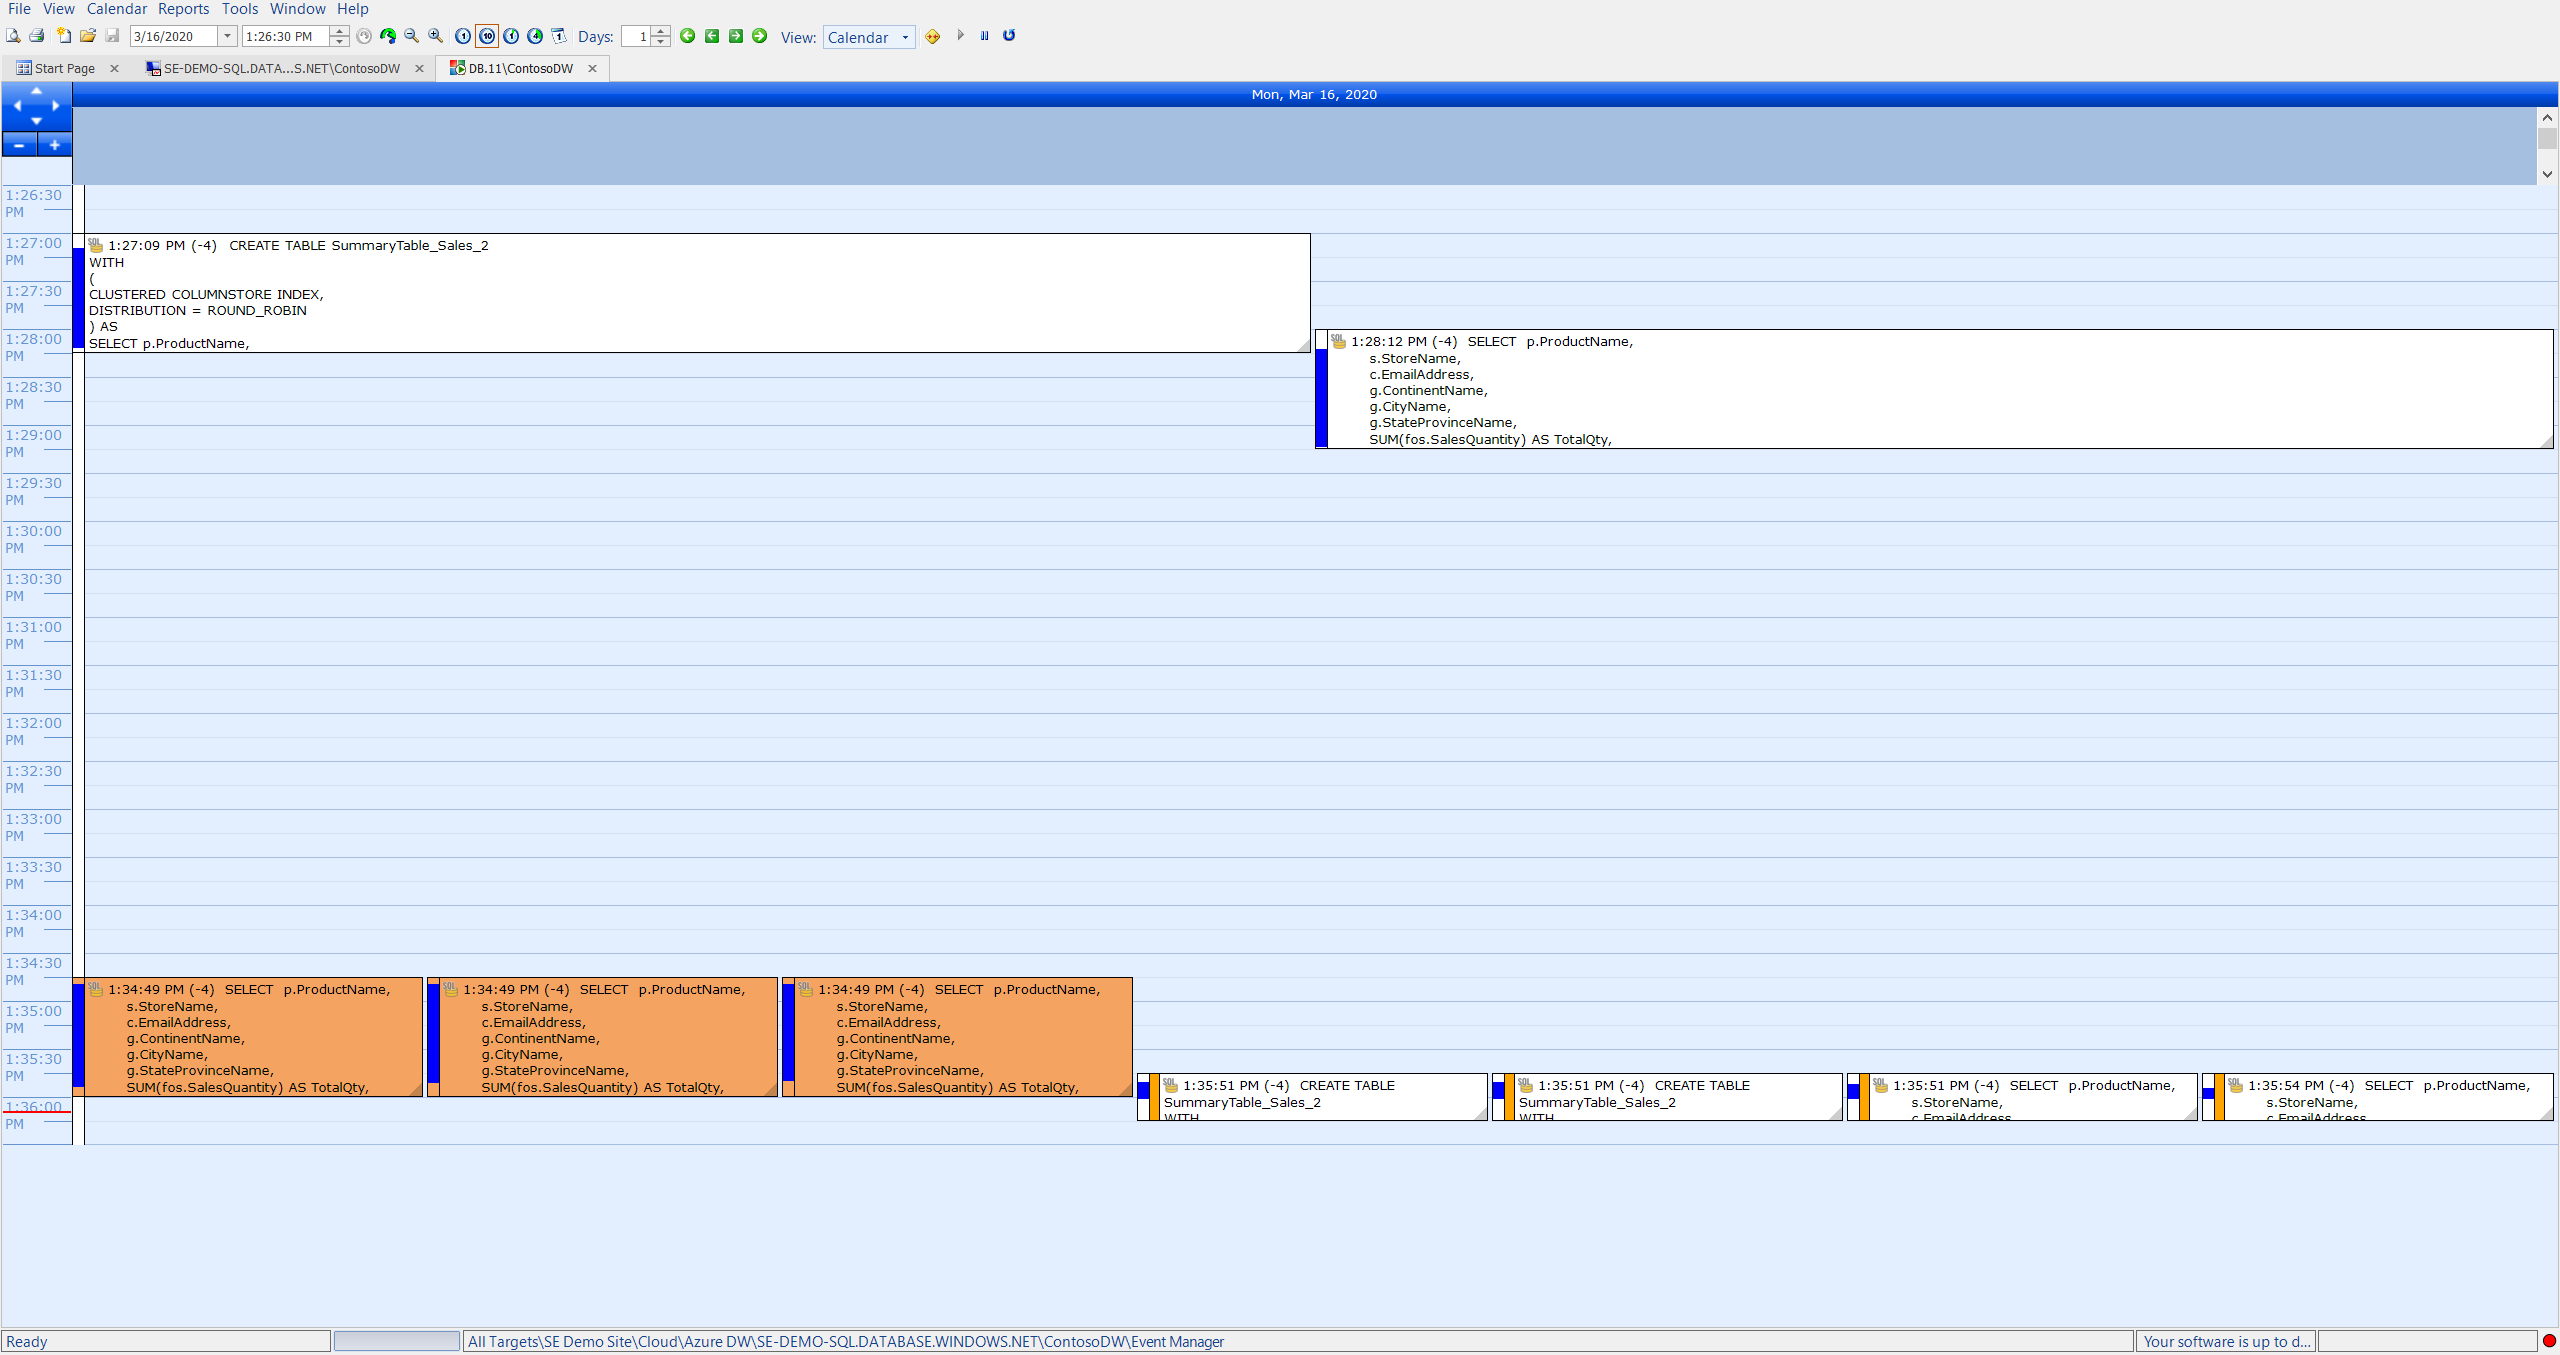Zoom in on the calendar timeline
Screen dimensions: 2560x1355
[x=435, y=36]
